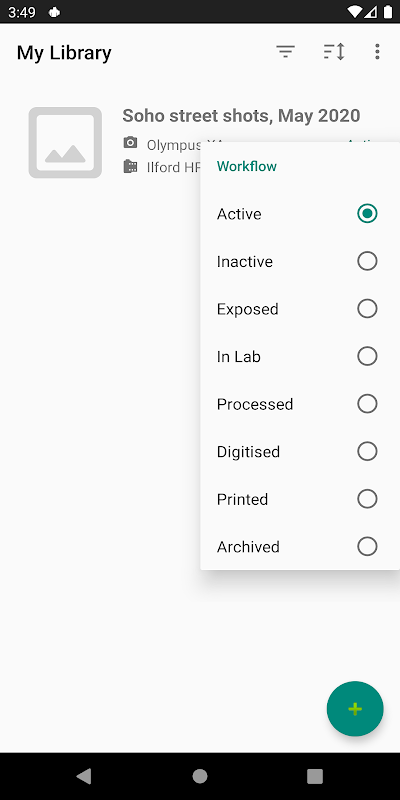This screenshot has width=400, height=800.
Task: Open Soho street shots, May 2020 roll
Action: click(x=241, y=116)
